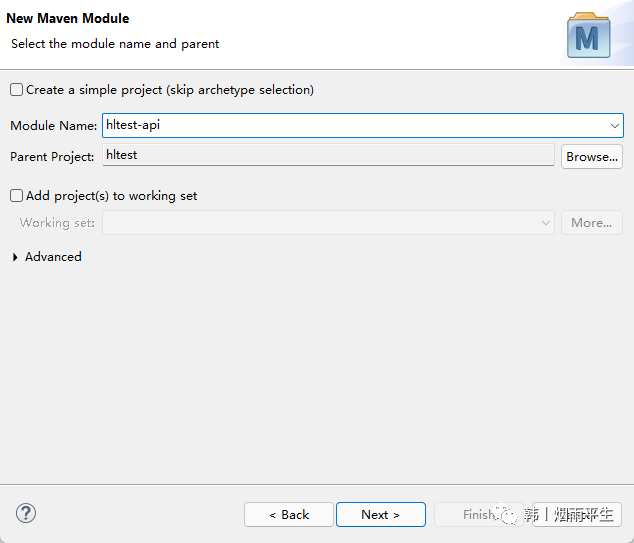Click the WeChat watermark logo icon
This screenshot has height=543, width=634.
pos(505,515)
